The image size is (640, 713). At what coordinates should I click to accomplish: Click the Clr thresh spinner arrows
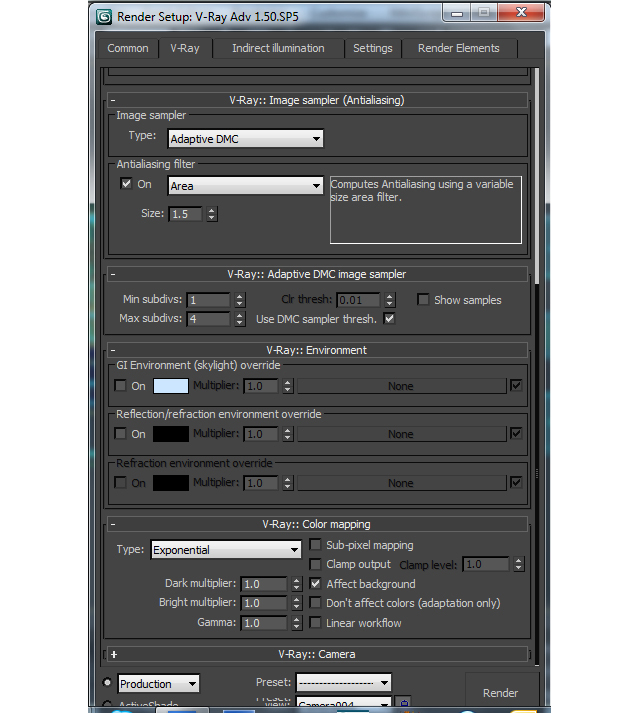click(x=389, y=300)
